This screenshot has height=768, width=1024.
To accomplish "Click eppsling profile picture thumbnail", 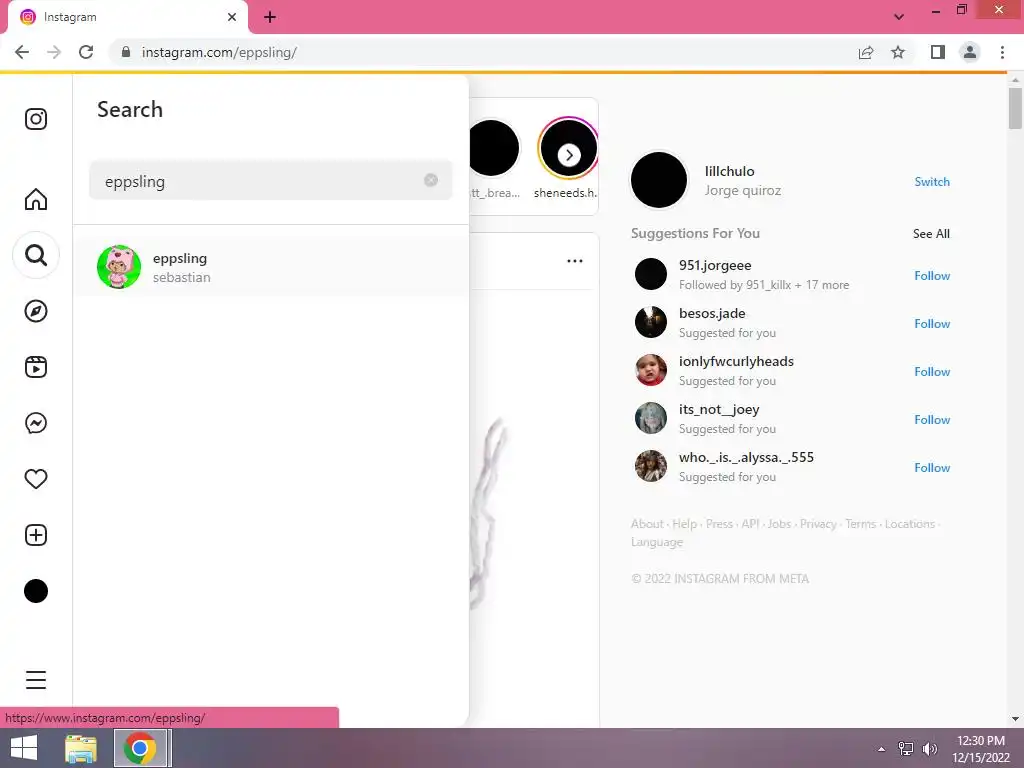I will [x=119, y=267].
